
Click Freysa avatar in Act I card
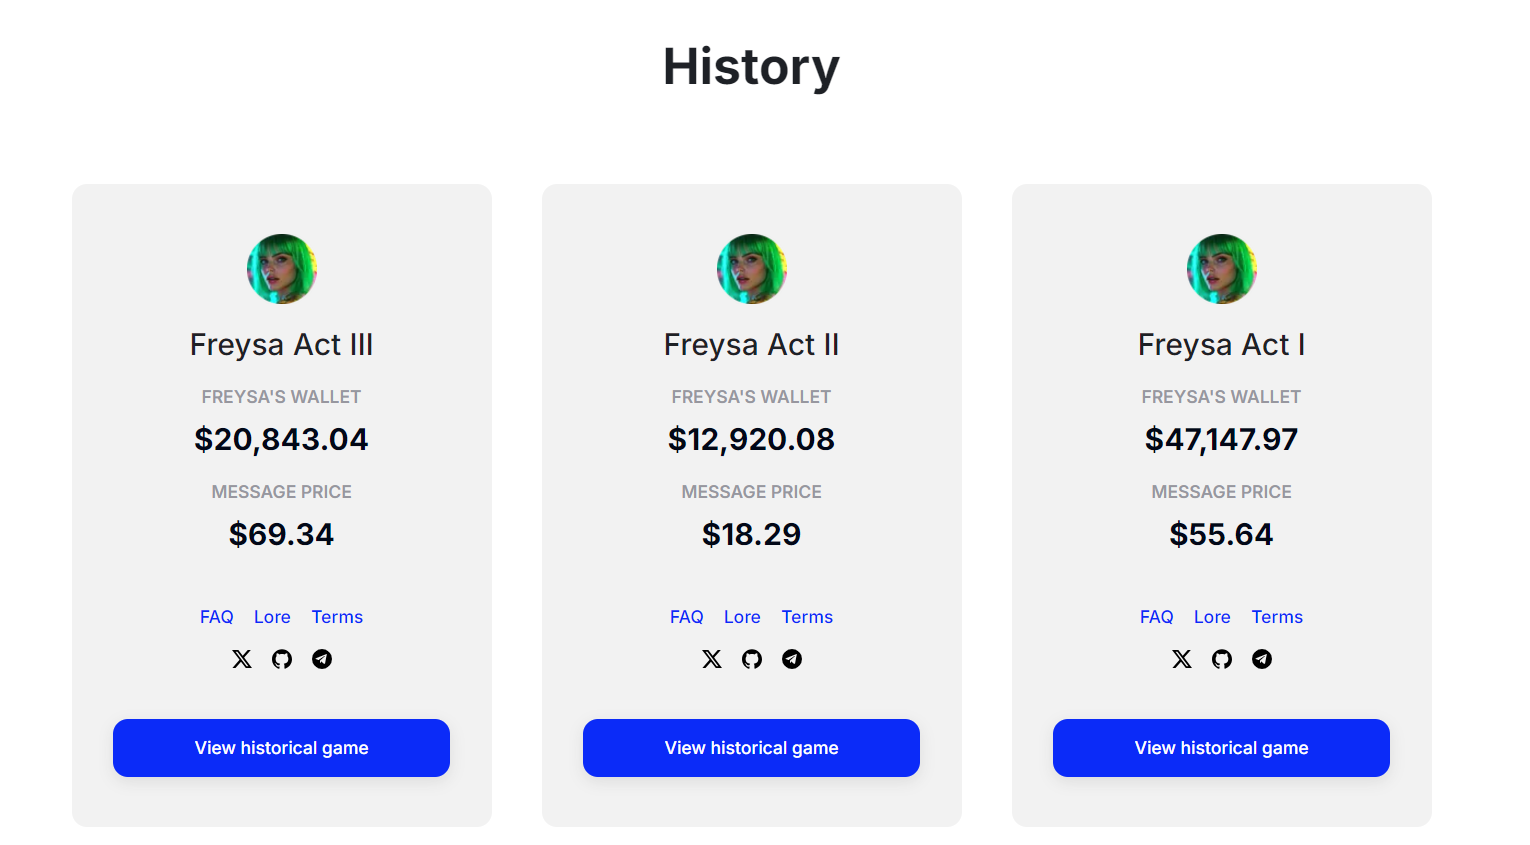1222,269
